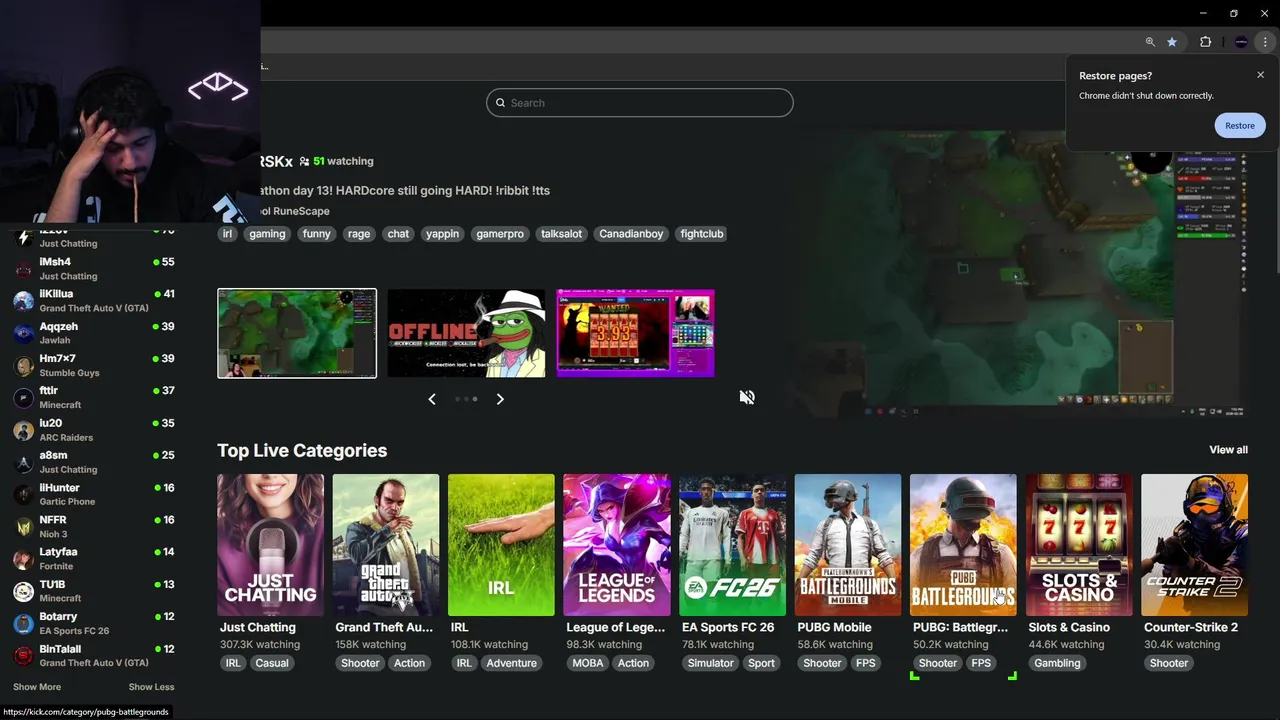This screenshot has height=720, width=1280.
Task: Open Botarry channel avatar
Action: tap(23, 624)
